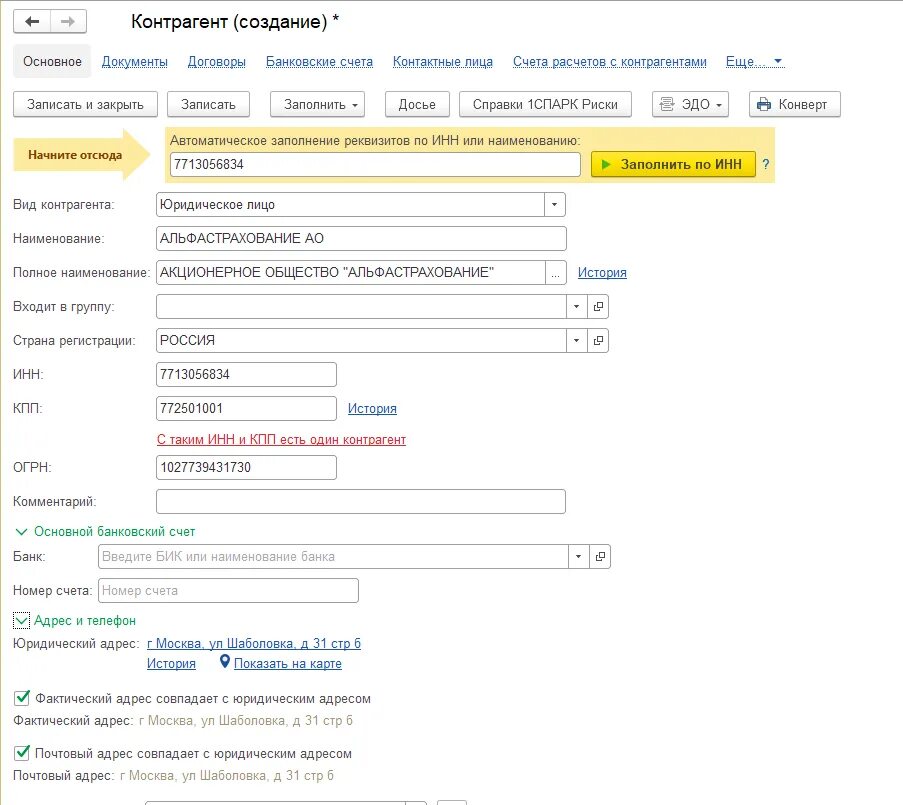
Task: Open the Контактные лица tab
Action: pyautogui.click(x=442, y=62)
